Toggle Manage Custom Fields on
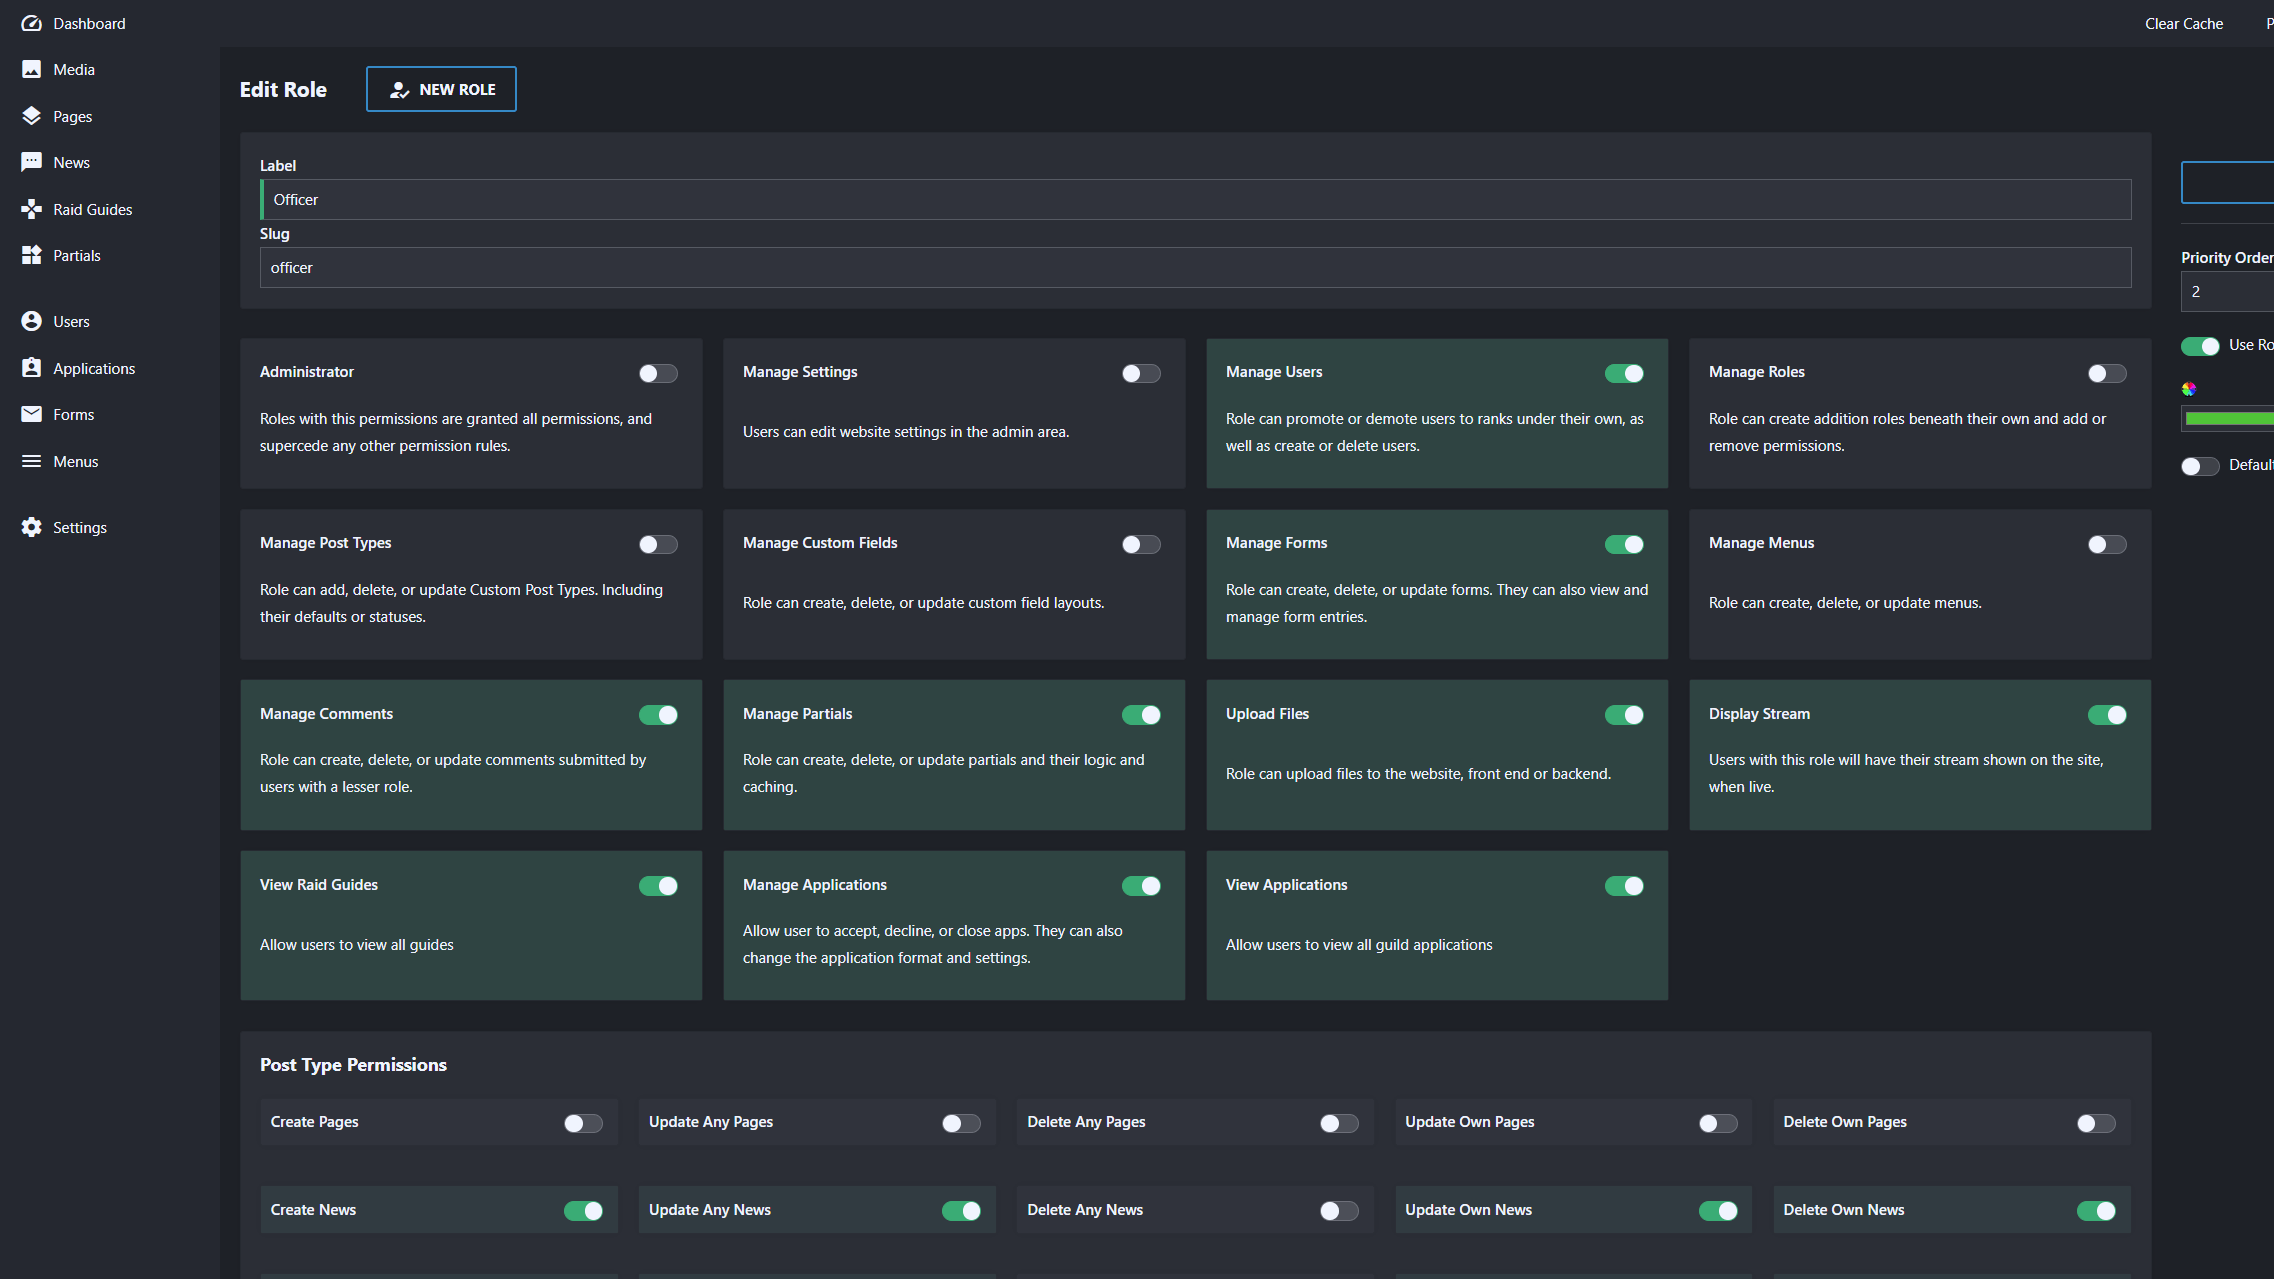The height and width of the screenshot is (1279, 2274). pyautogui.click(x=1141, y=544)
